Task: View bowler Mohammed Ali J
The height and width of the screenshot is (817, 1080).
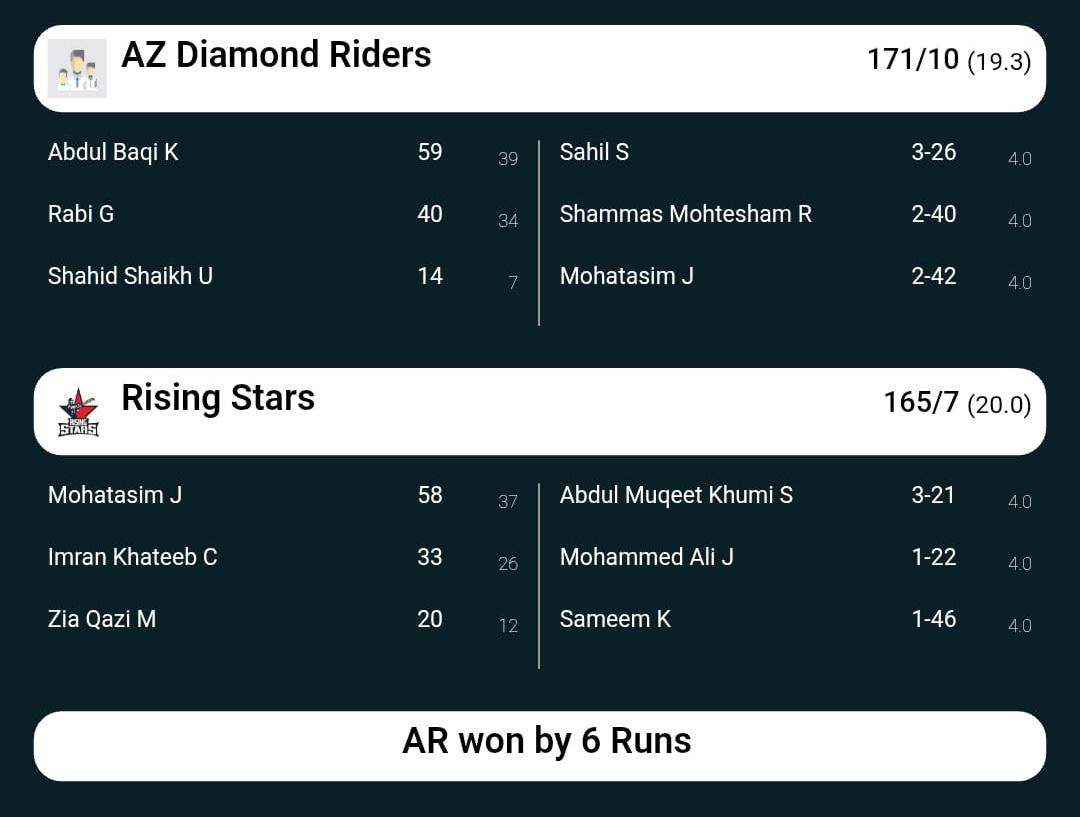Action: pos(646,557)
